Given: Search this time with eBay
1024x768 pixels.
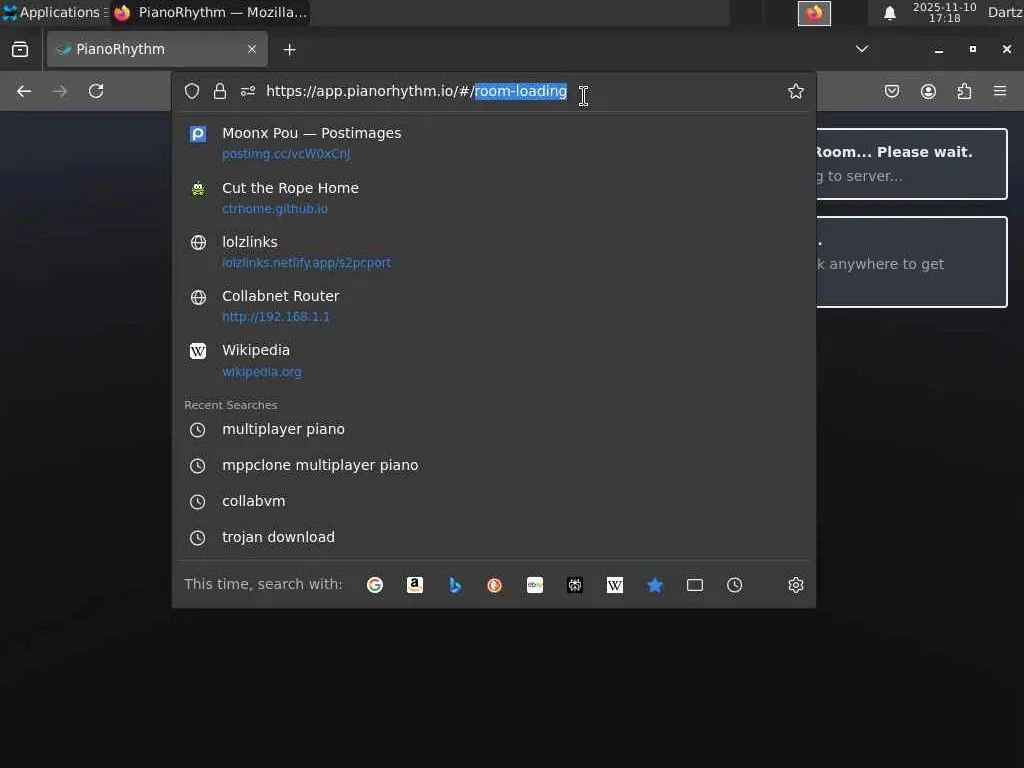Looking at the screenshot, I should pos(535,585).
